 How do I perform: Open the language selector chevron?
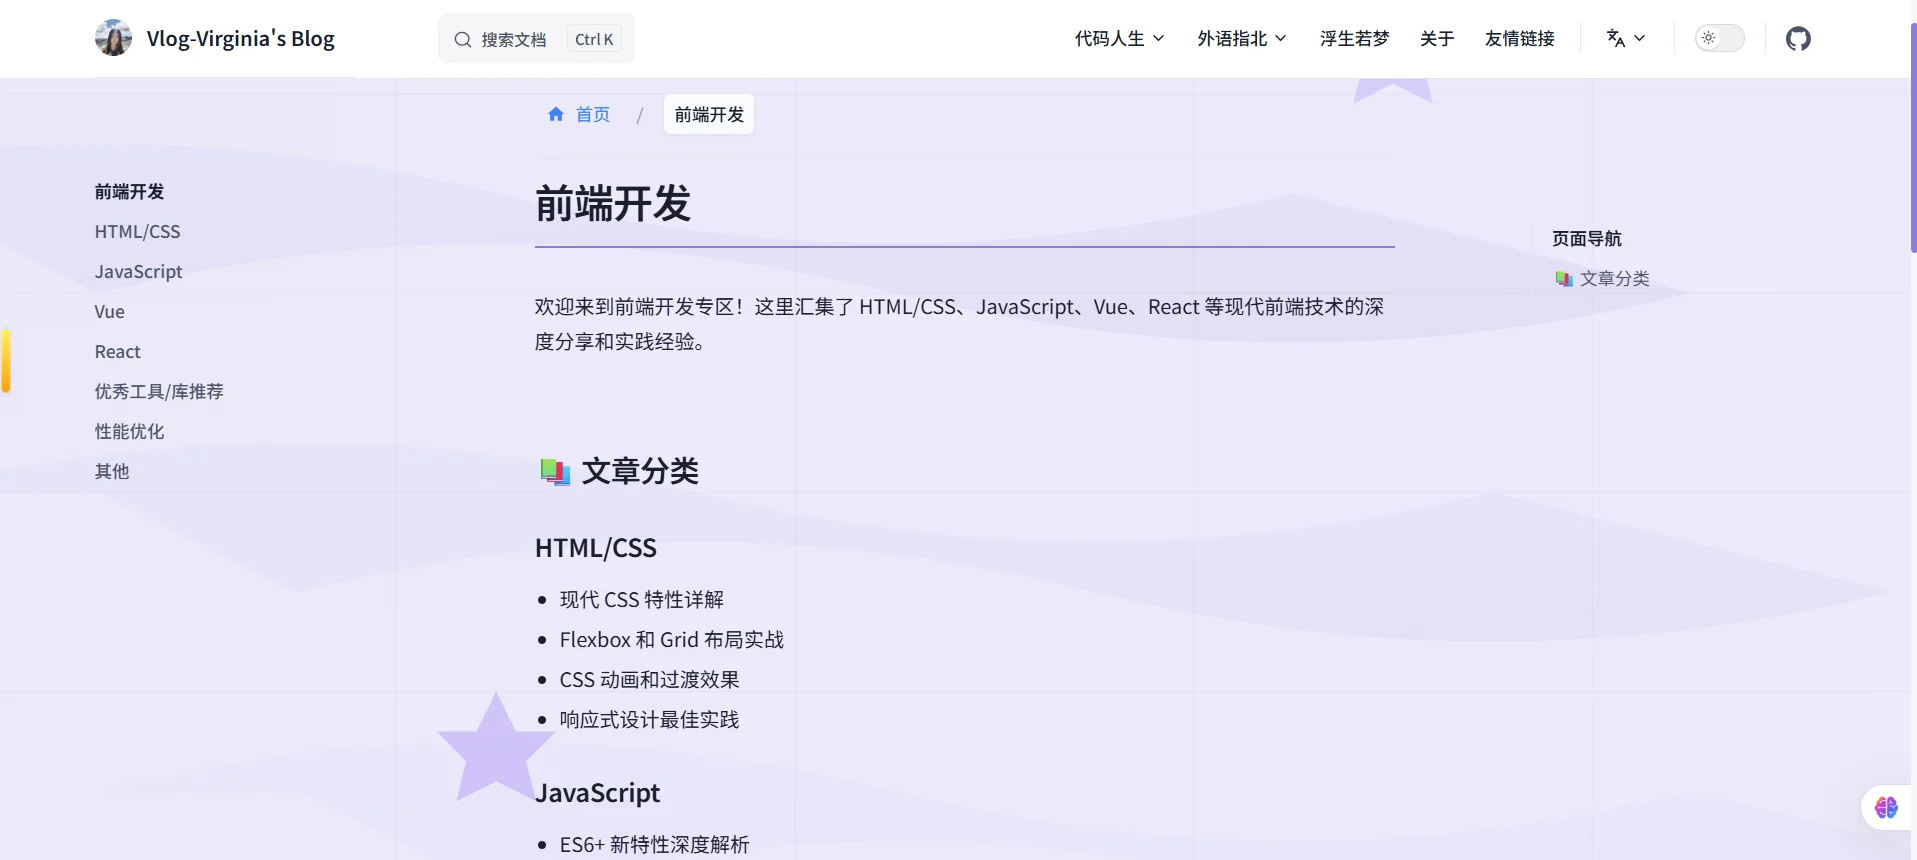(1640, 38)
